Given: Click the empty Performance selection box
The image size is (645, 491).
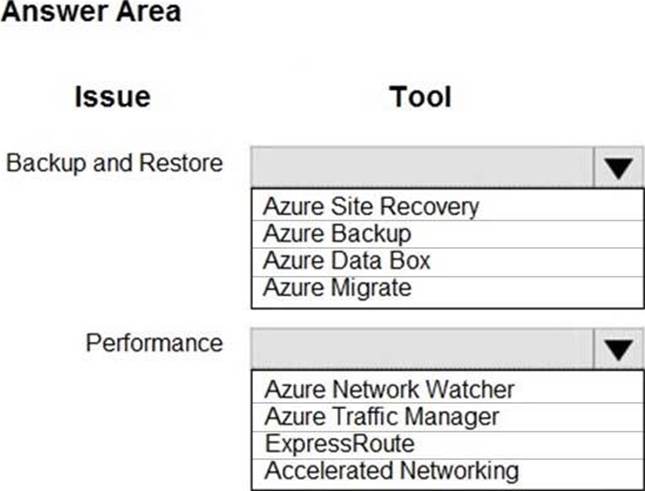Looking at the screenshot, I should tap(423, 348).
